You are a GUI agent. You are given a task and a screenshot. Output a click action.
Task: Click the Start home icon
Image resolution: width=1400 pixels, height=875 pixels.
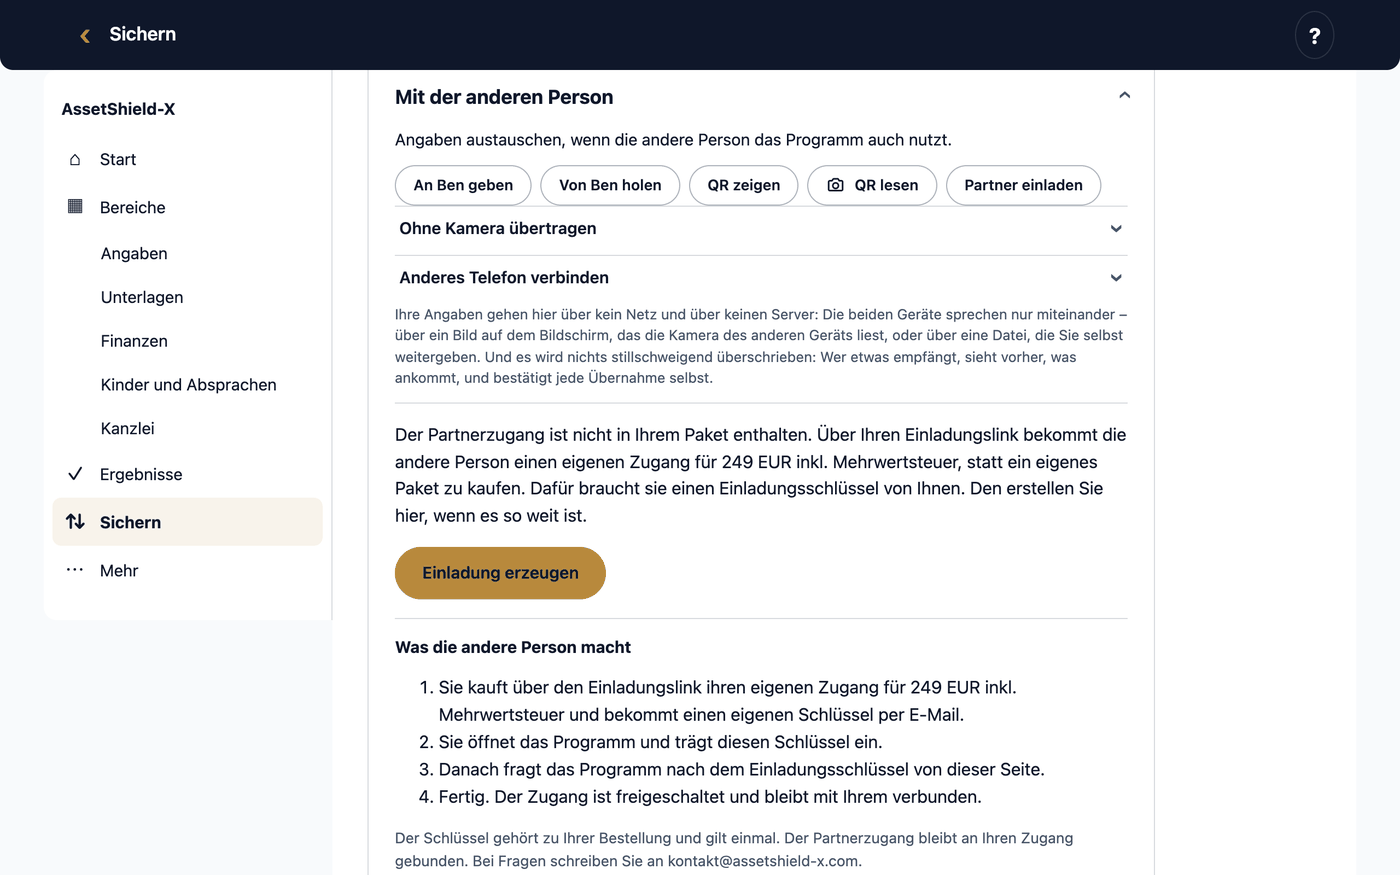click(x=75, y=160)
